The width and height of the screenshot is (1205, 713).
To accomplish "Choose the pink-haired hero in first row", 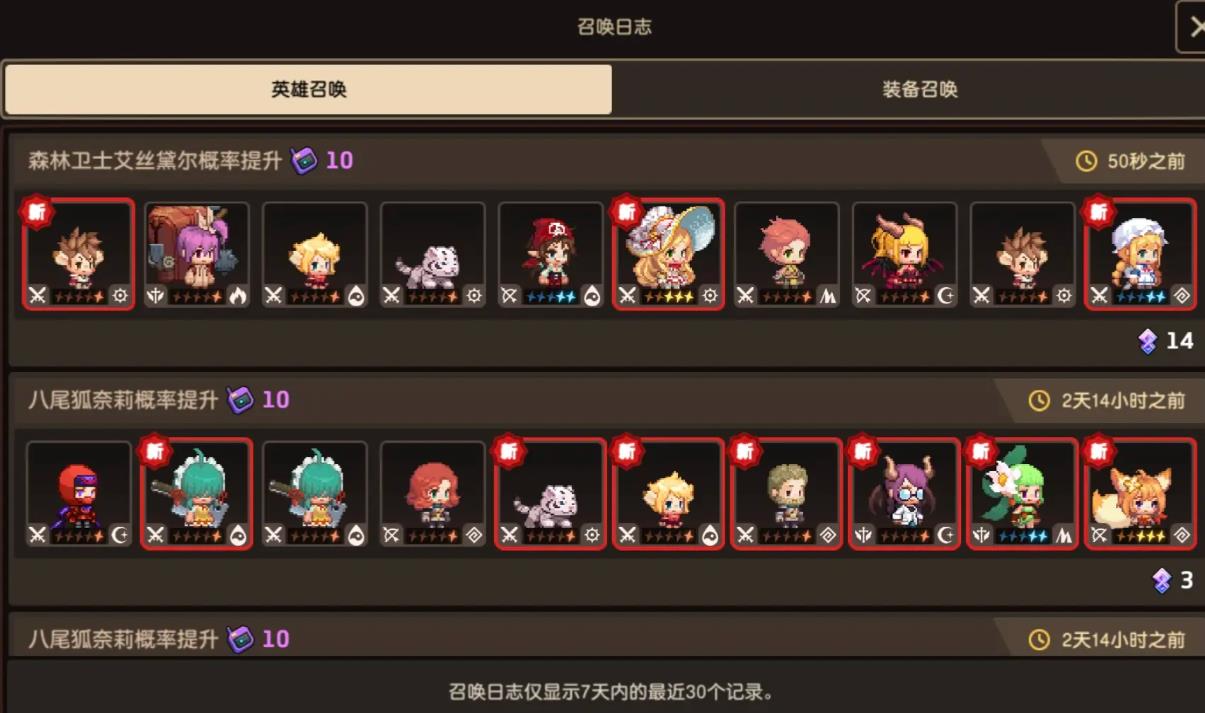I will (x=787, y=255).
